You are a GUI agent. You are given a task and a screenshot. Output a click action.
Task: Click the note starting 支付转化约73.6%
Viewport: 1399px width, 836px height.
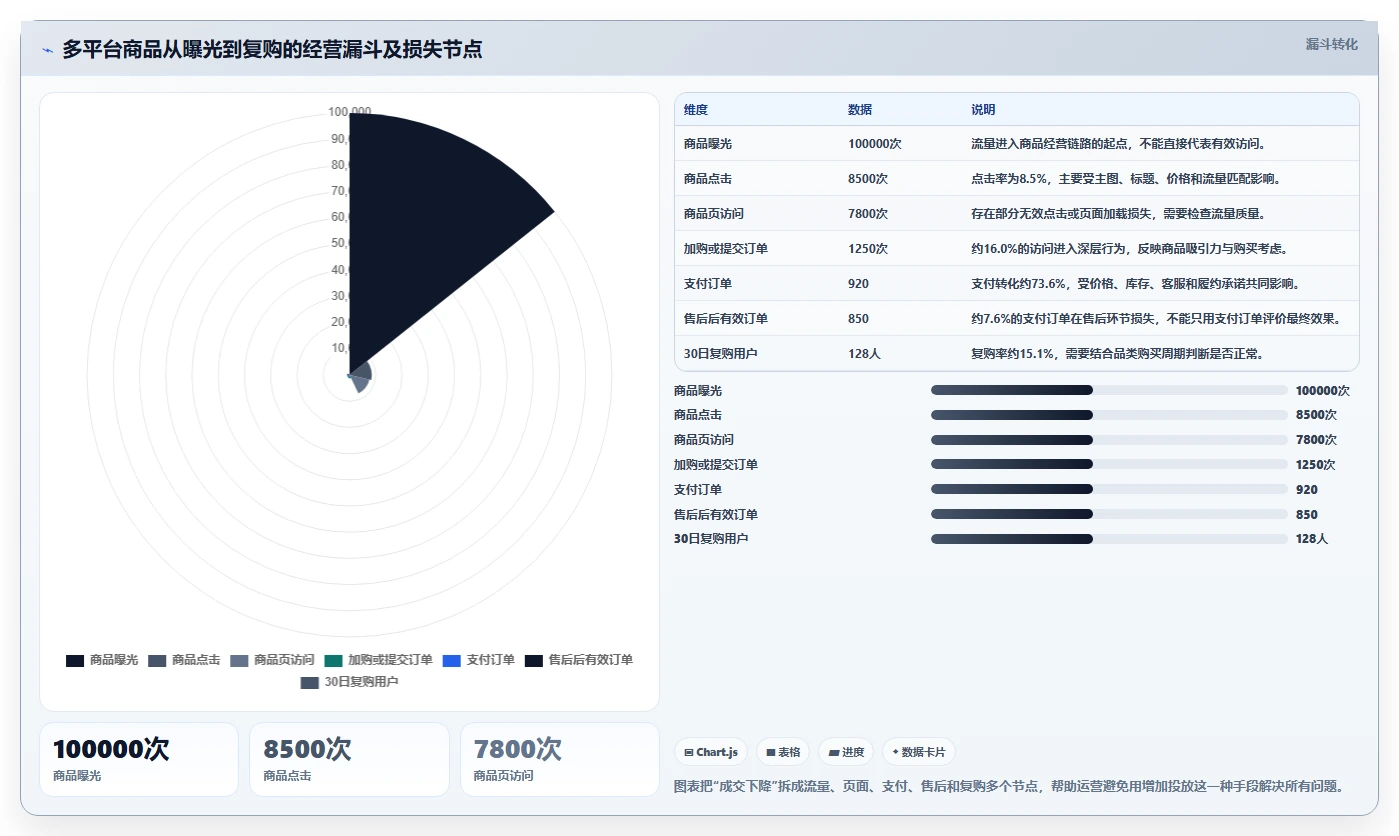(x=1135, y=284)
